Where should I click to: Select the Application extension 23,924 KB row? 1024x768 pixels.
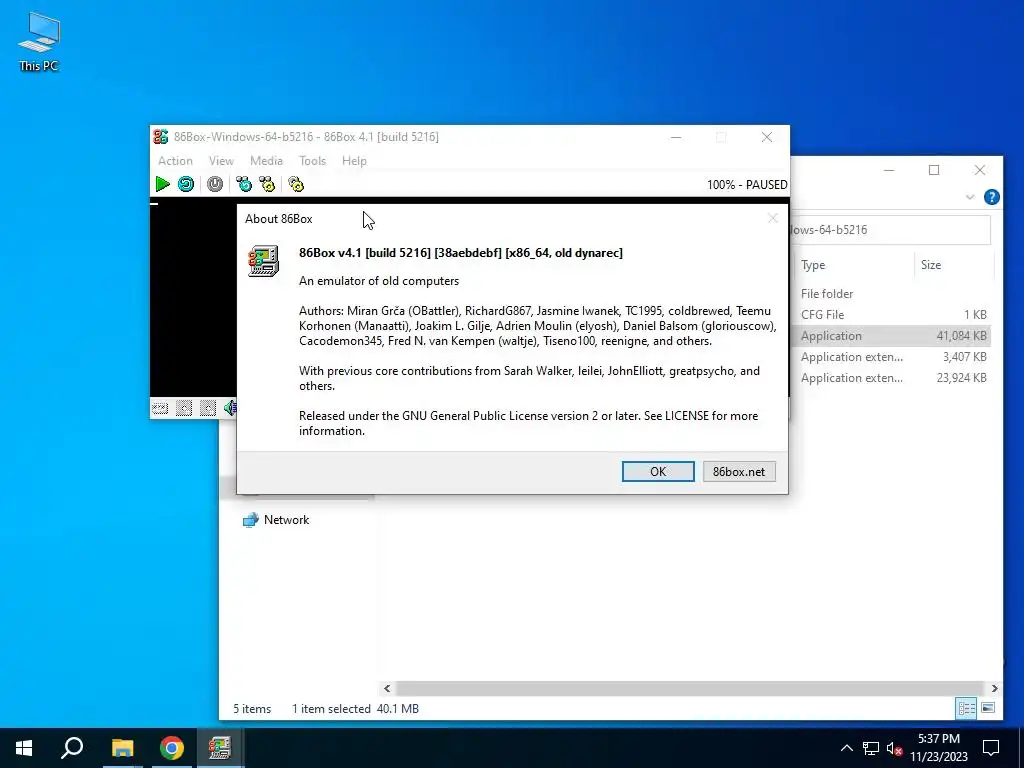(x=892, y=377)
